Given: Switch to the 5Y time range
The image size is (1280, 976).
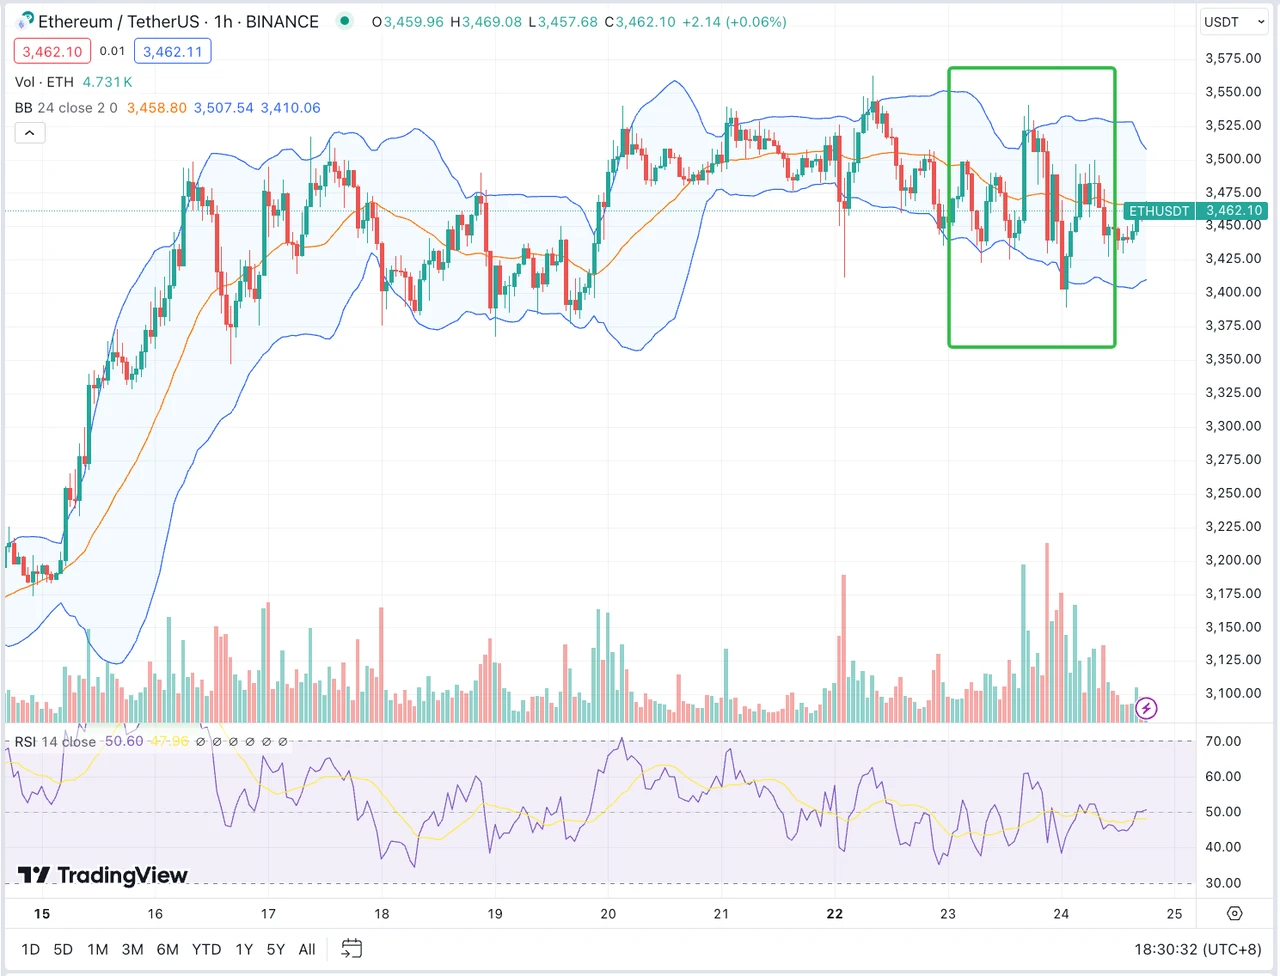Looking at the screenshot, I should click(275, 949).
